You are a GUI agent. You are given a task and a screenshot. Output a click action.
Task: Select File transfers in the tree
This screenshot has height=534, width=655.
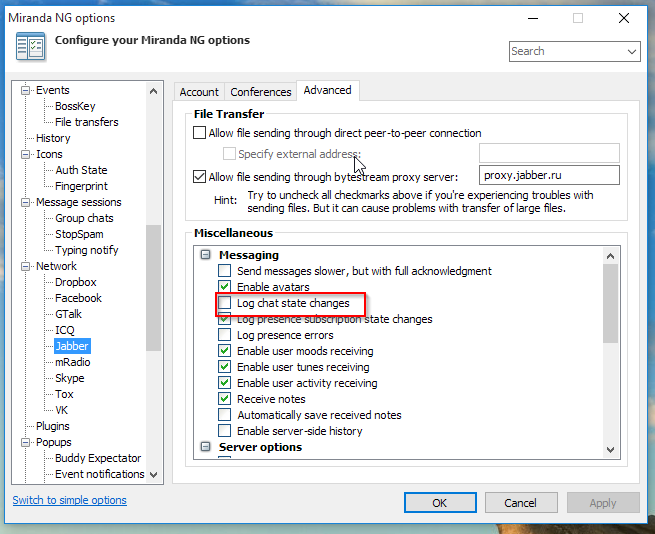(87, 122)
